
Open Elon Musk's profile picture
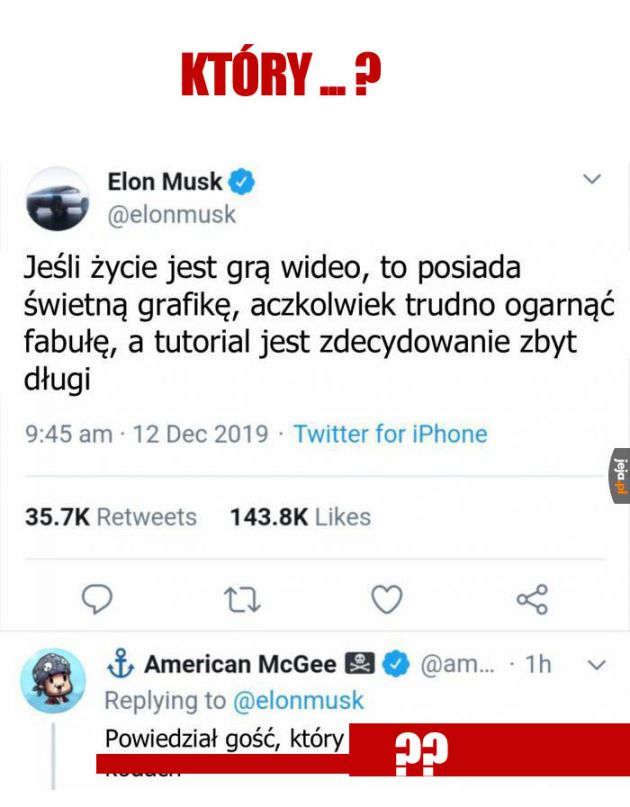(56, 199)
